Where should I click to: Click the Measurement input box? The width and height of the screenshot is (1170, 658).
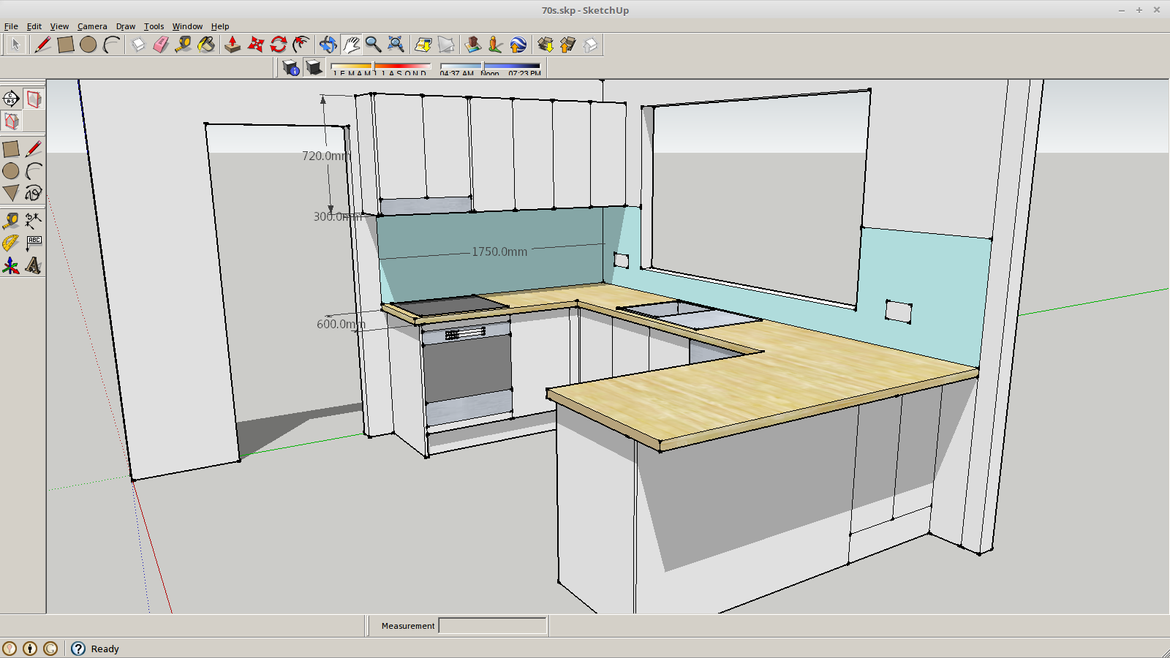493,626
